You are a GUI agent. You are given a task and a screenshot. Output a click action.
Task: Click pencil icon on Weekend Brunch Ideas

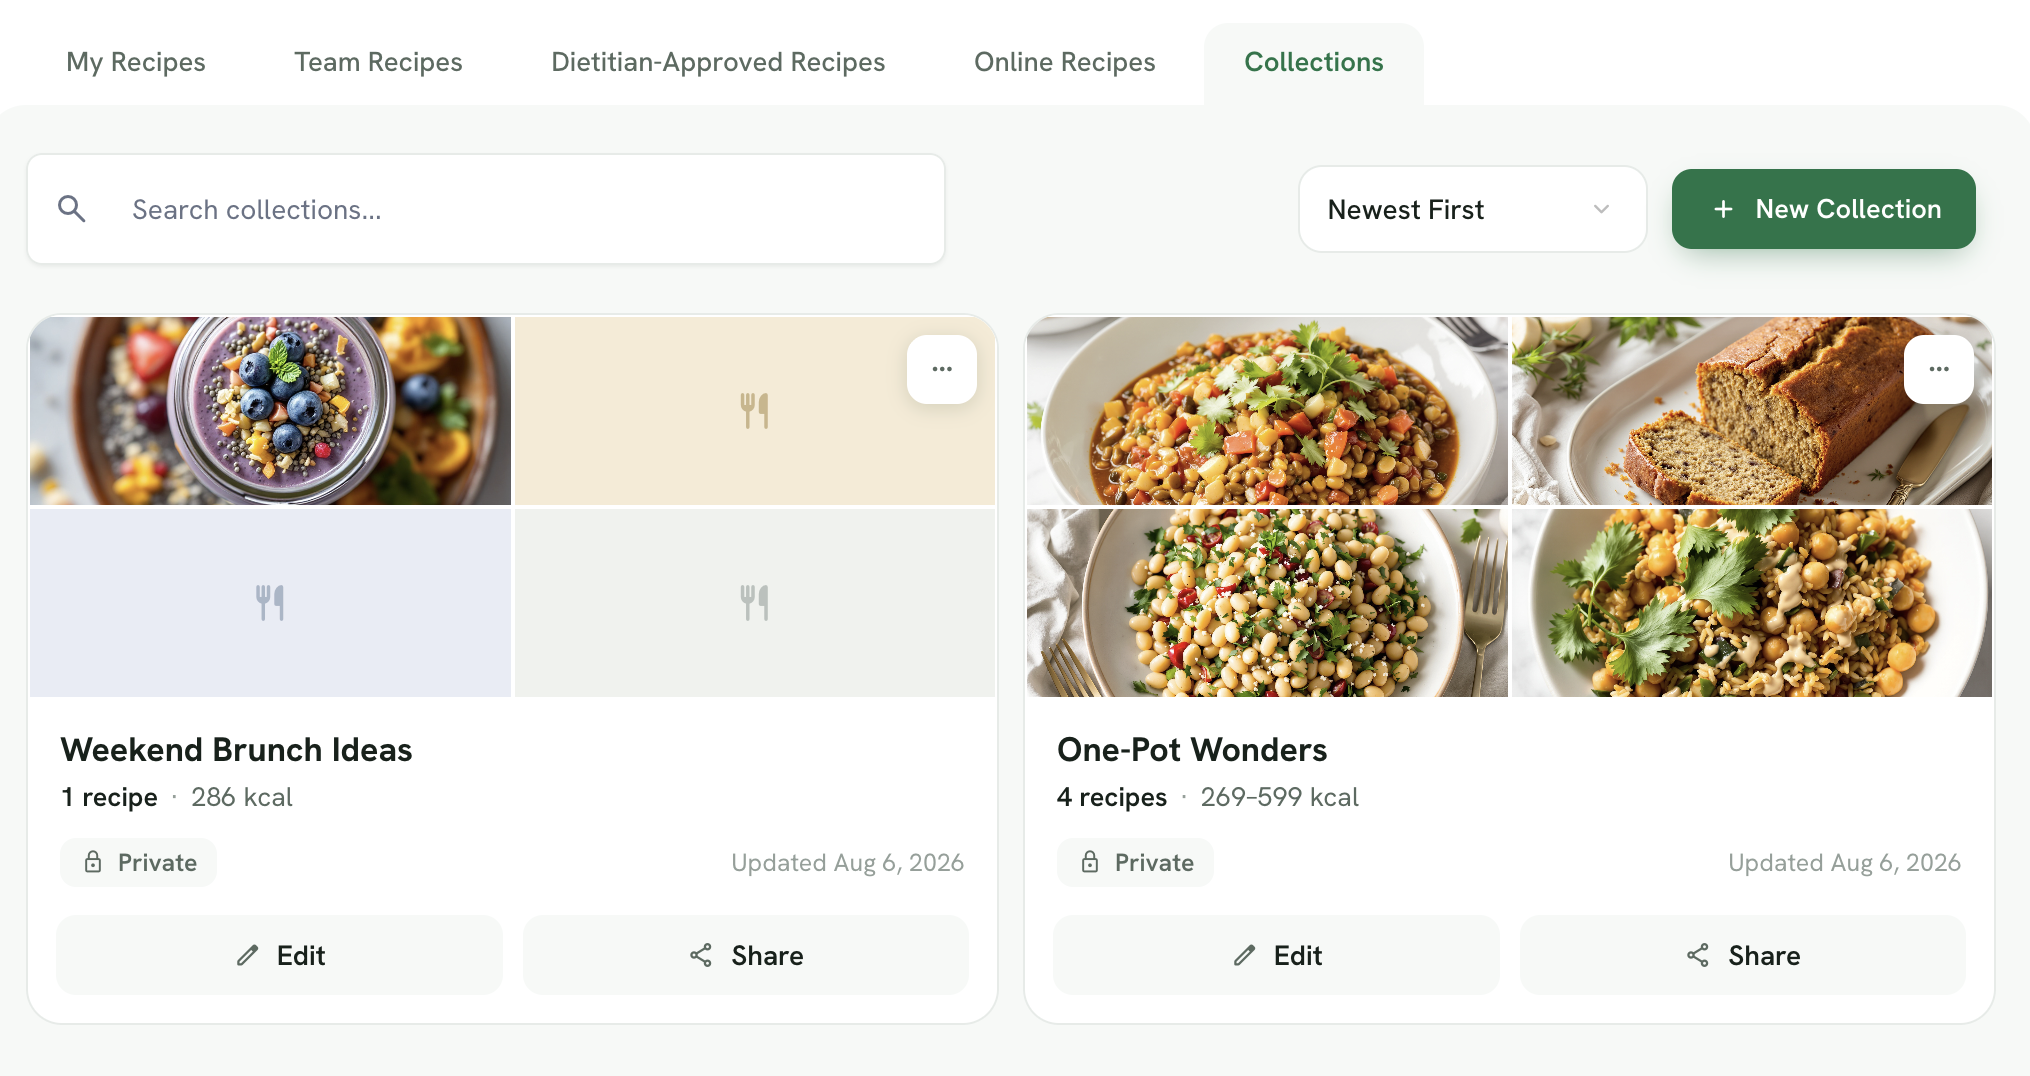(247, 956)
